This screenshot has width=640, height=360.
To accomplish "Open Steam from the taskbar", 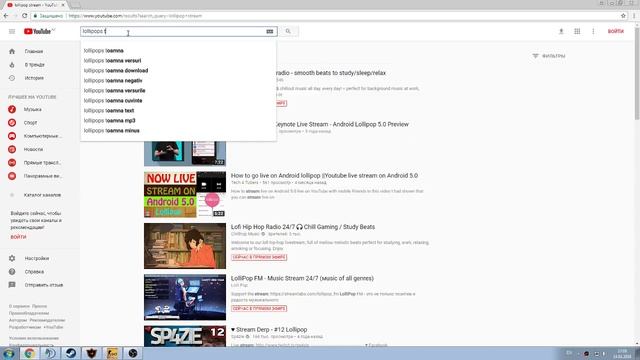I will [71, 353].
